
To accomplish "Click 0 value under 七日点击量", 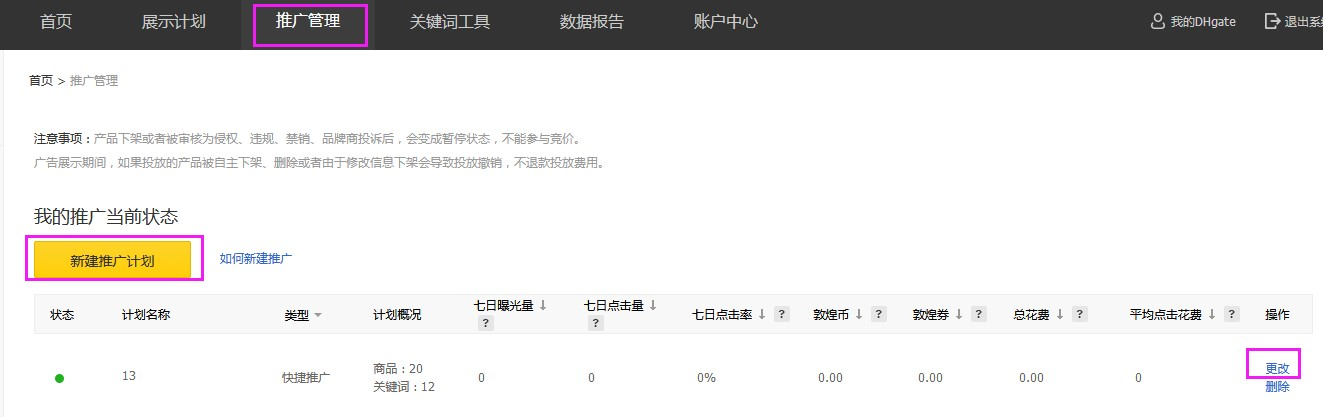I will coord(591,378).
